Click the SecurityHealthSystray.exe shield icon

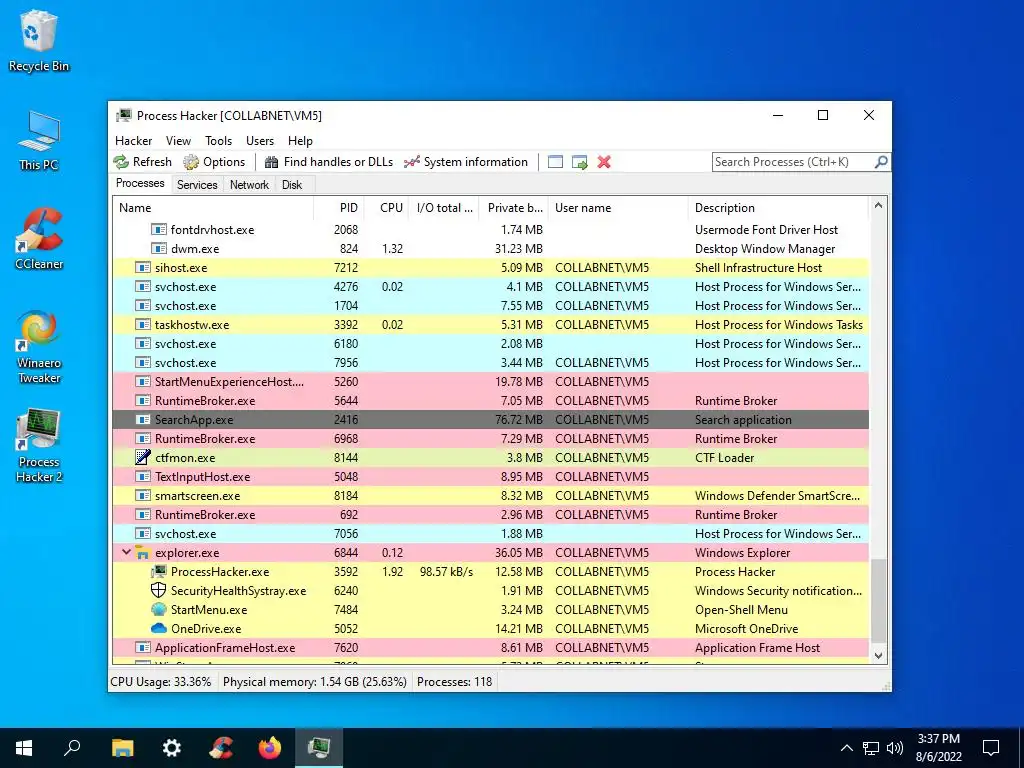tap(159, 590)
